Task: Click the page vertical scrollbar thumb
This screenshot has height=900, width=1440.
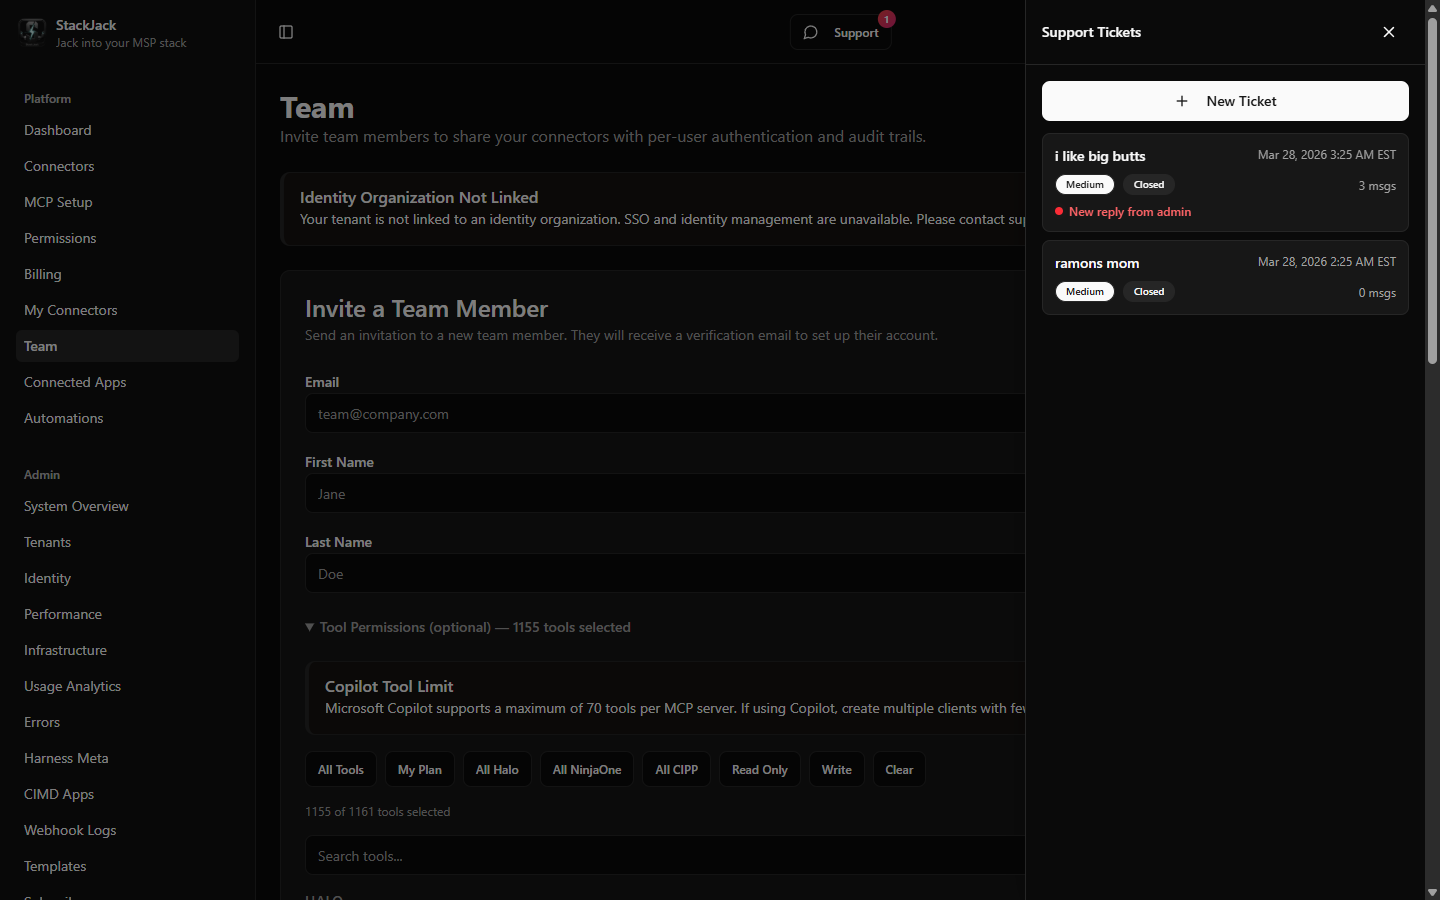Action: (x=1432, y=190)
